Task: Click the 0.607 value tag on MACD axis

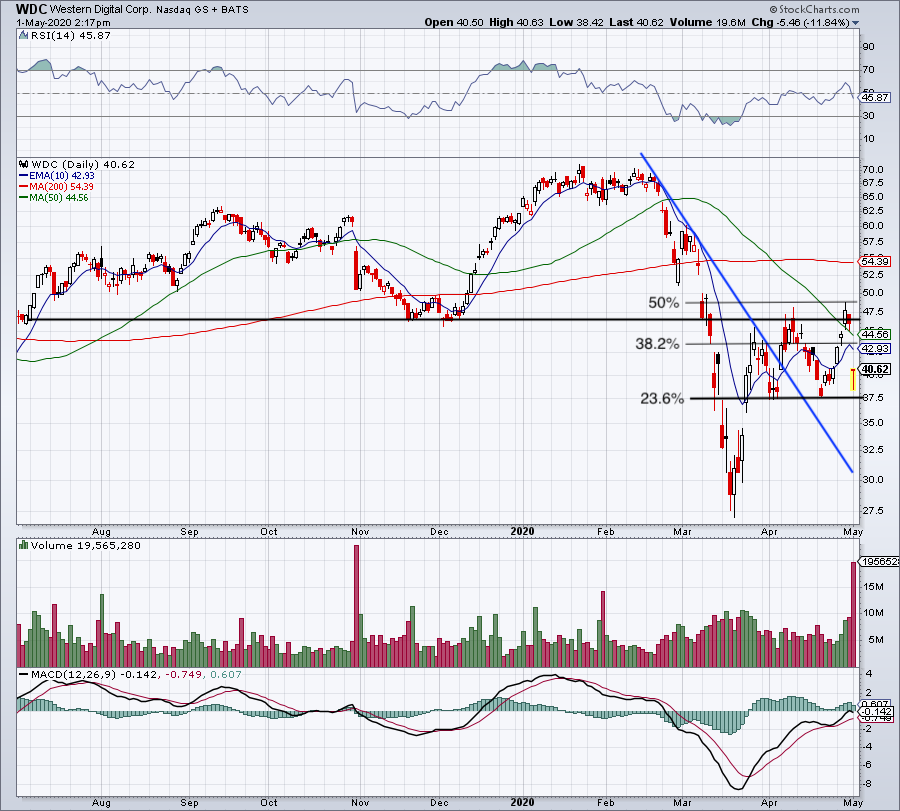Action: tap(875, 705)
